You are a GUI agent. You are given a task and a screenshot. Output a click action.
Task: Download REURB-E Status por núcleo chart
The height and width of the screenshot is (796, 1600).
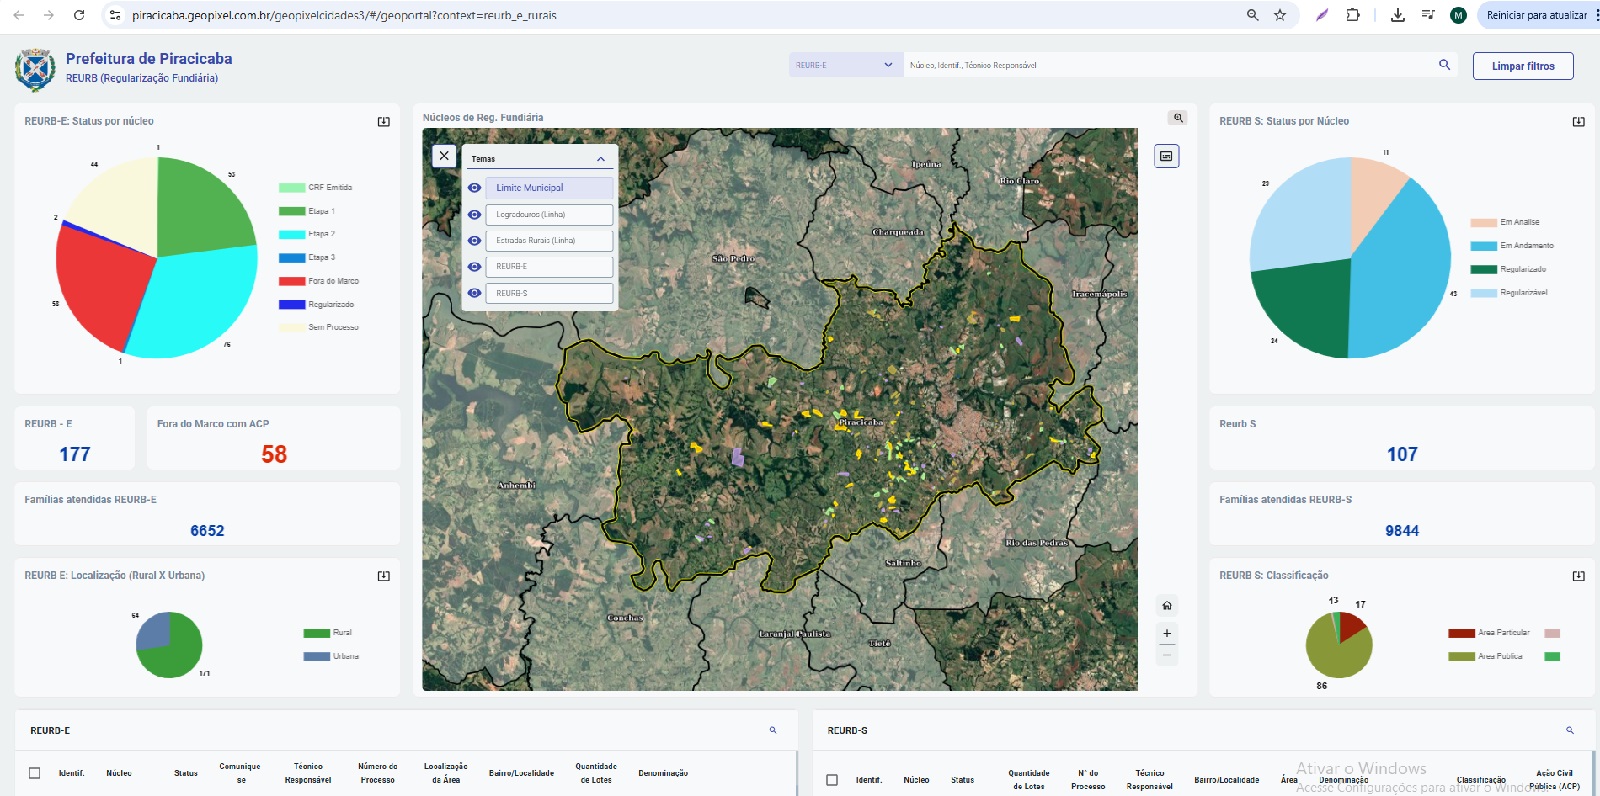[383, 122]
